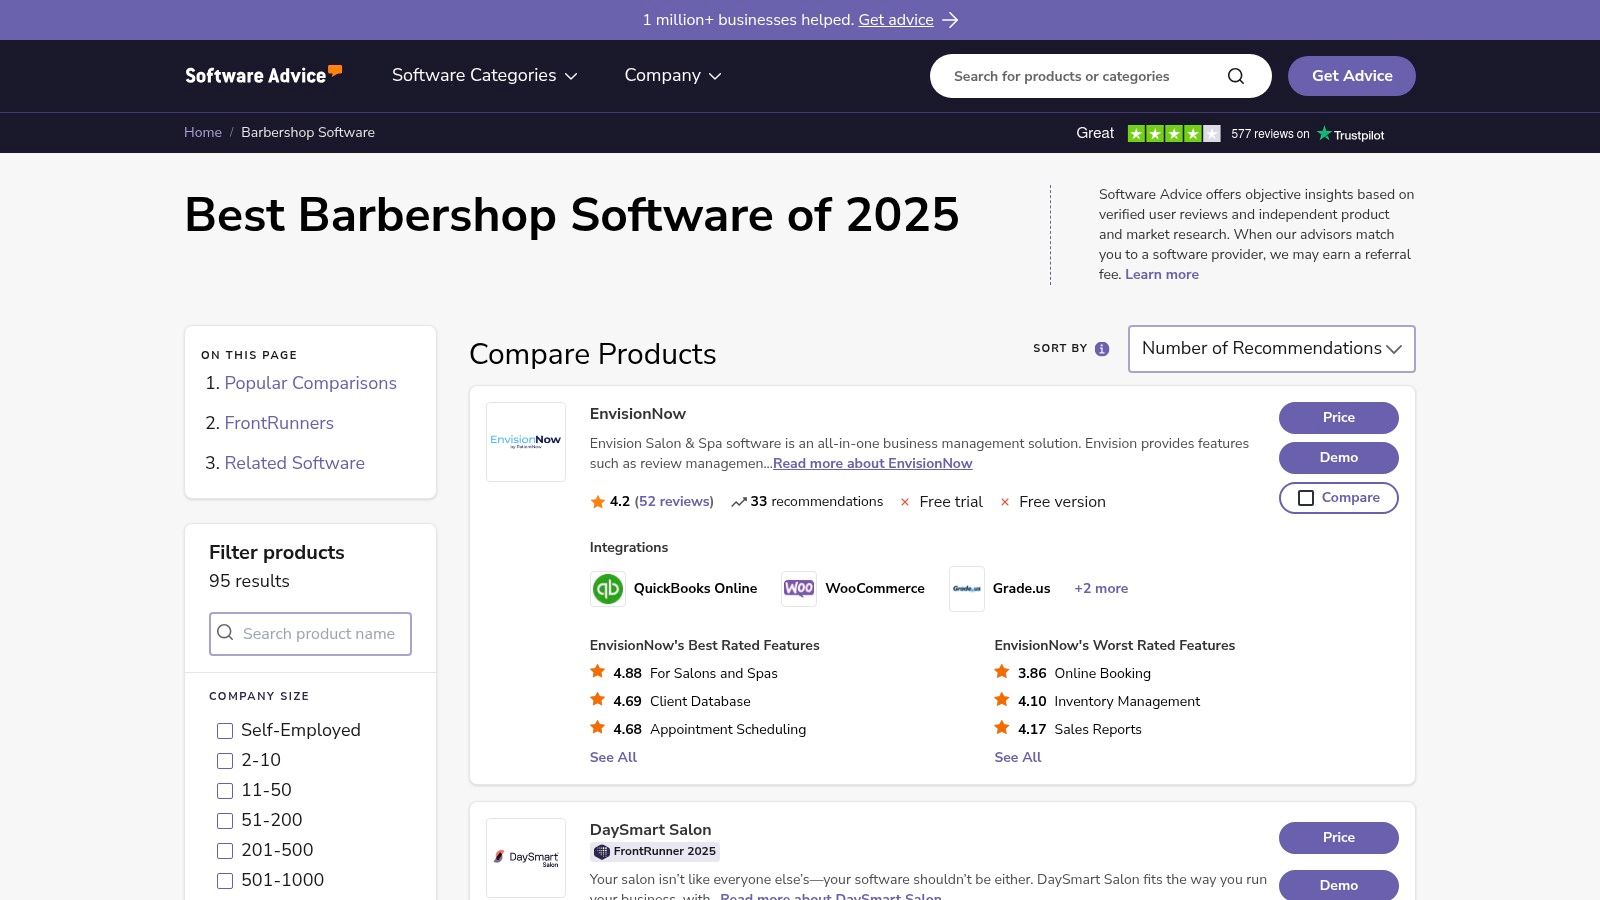Check the Self-Employed company size box
Viewport: 1600px width, 900px height.
click(225, 731)
